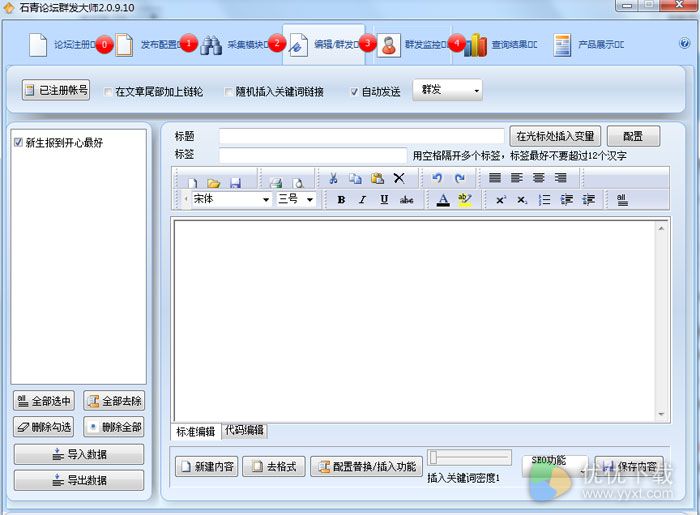Click the 去格式 button
Viewport: 700px width, 515px height.
[x=274, y=467]
